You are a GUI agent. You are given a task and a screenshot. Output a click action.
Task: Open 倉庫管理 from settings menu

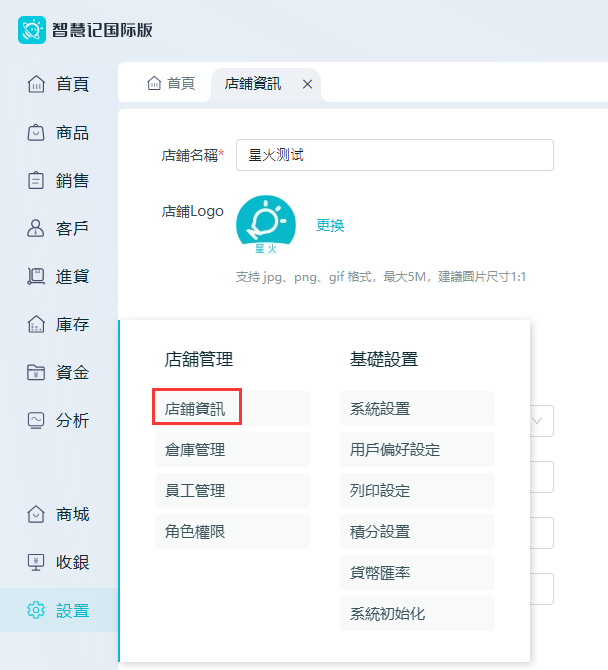tap(195, 450)
